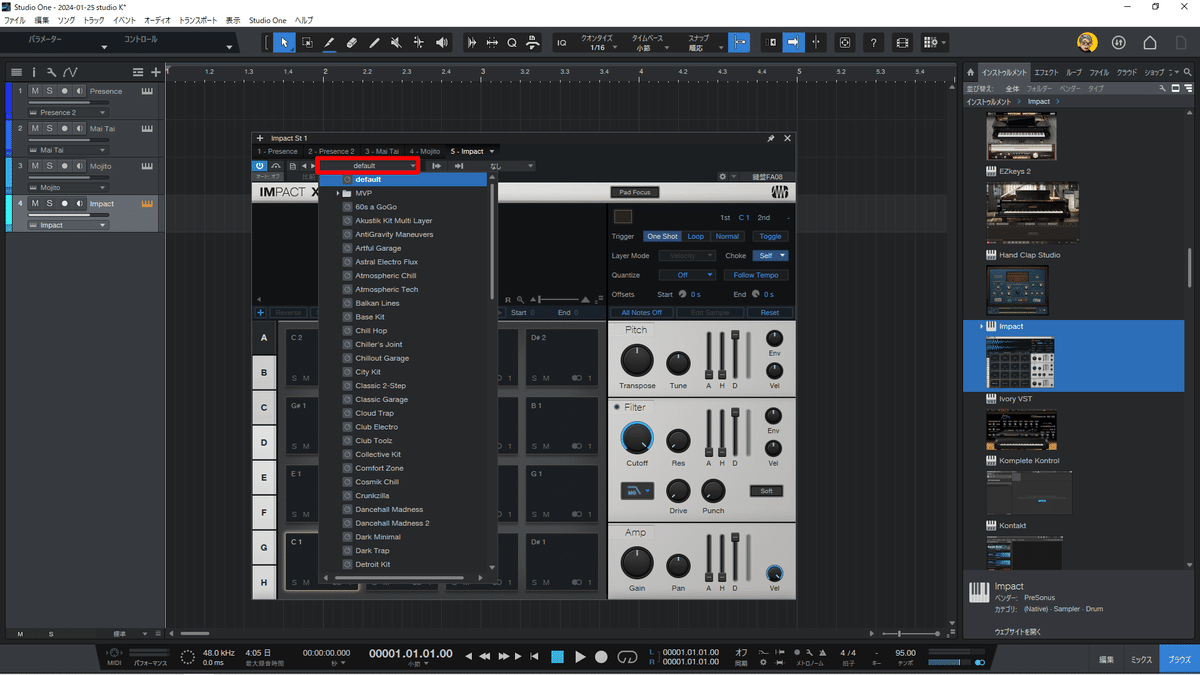Image resolution: width=1200 pixels, height=675 pixels.
Task: Open the ファイル menu
Action: tap(15, 20)
